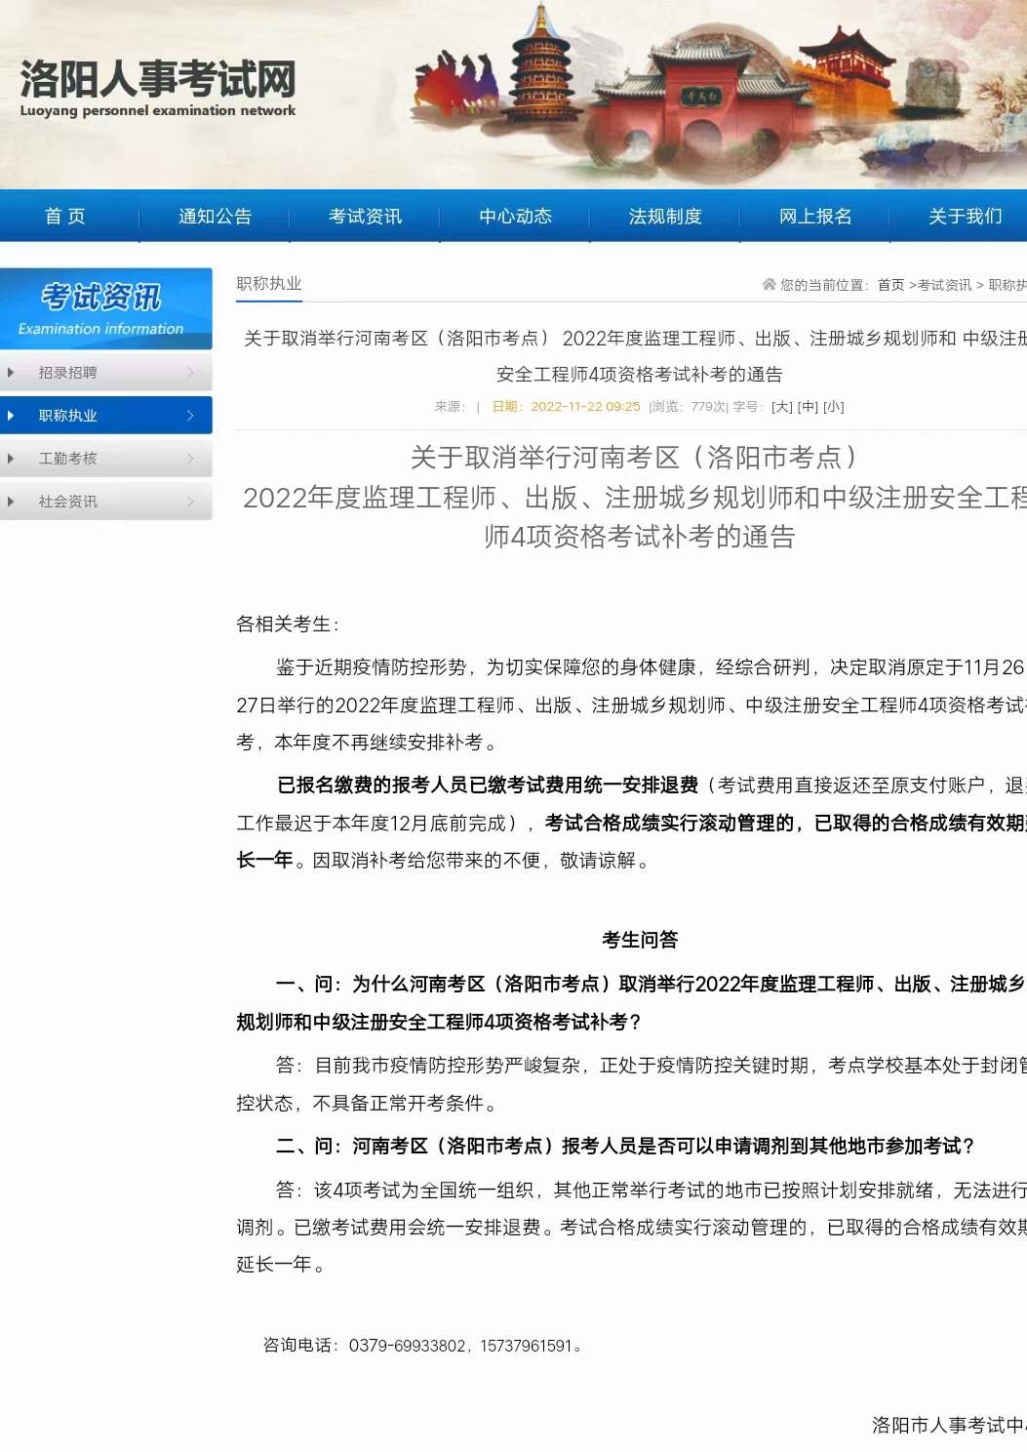Click the triangle bullet beside 社会资讯
1027x1452 pixels.
tap(11, 502)
